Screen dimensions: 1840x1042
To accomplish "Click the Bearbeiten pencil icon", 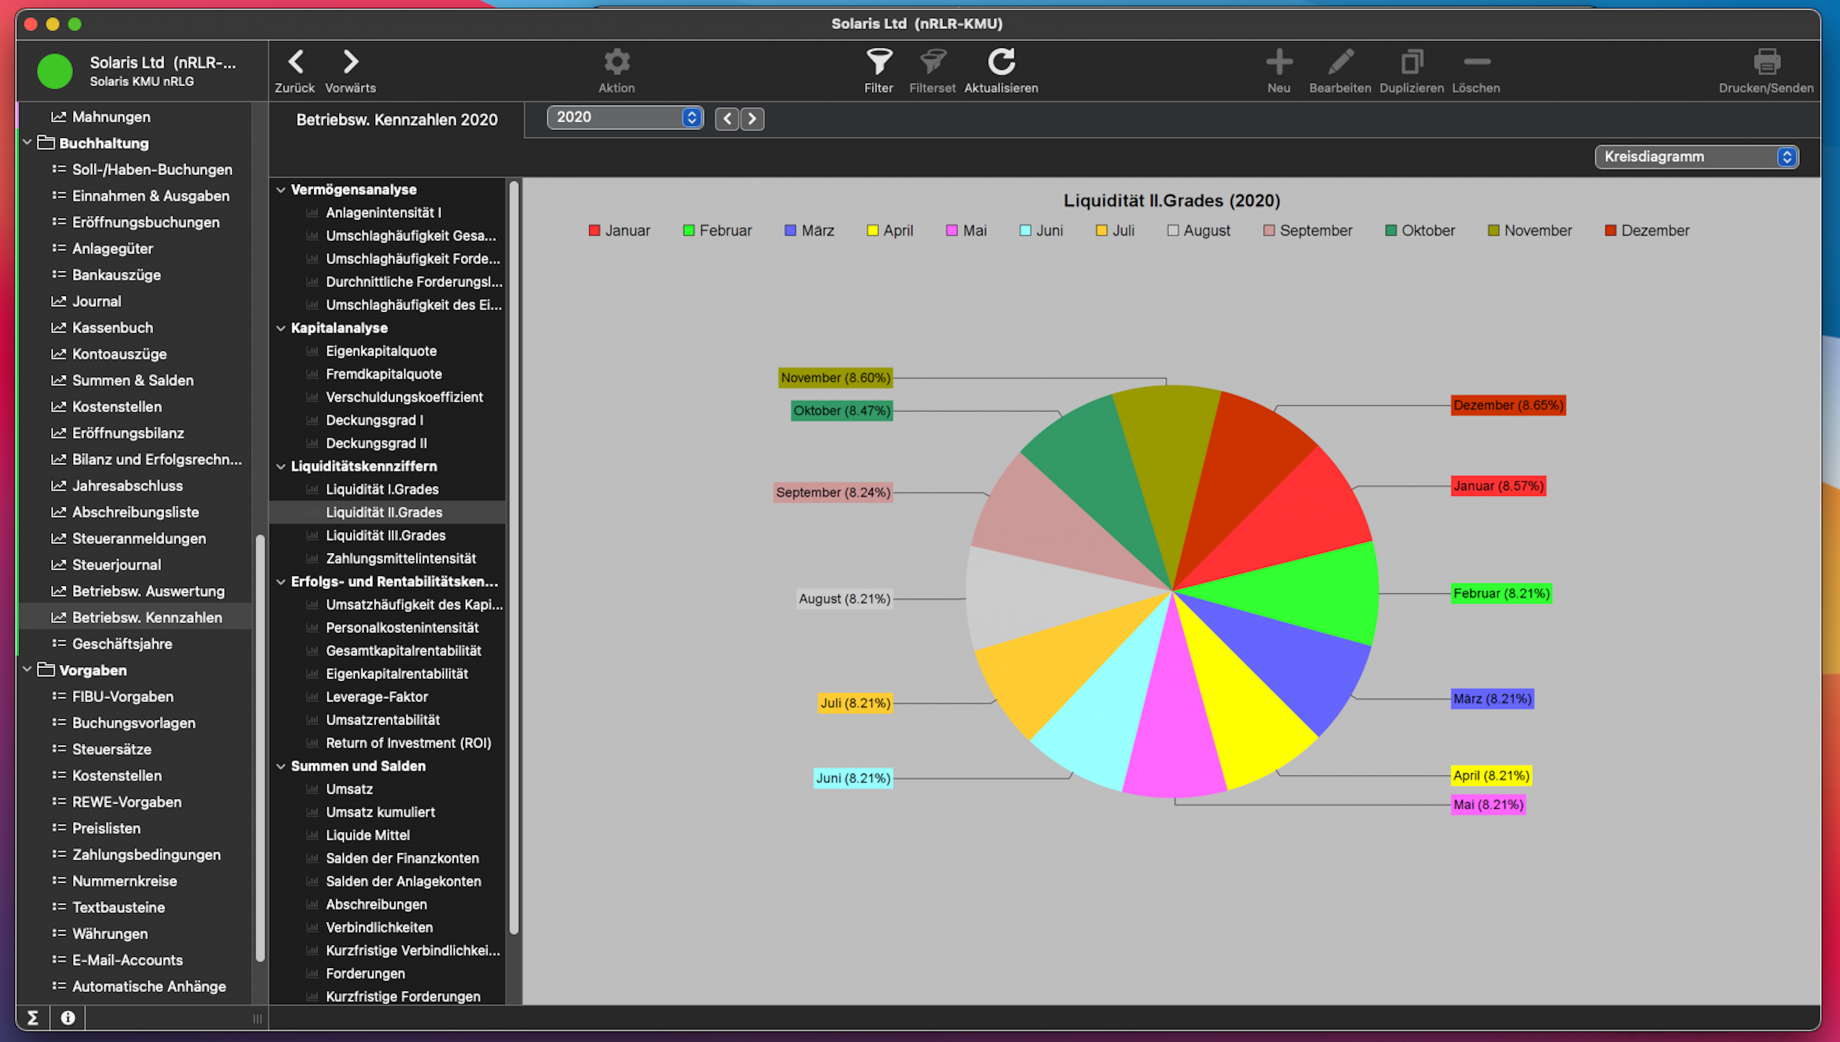I will [x=1339, y=63].
